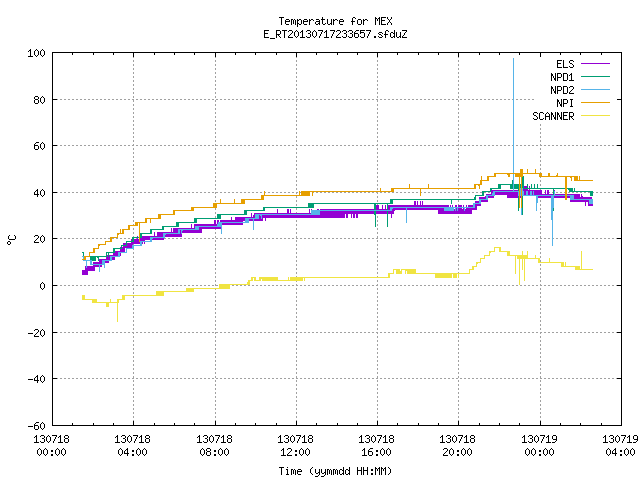Click the NPD1 legend label
Viewport: 640px width, 480px height.
tap(562, 77)
